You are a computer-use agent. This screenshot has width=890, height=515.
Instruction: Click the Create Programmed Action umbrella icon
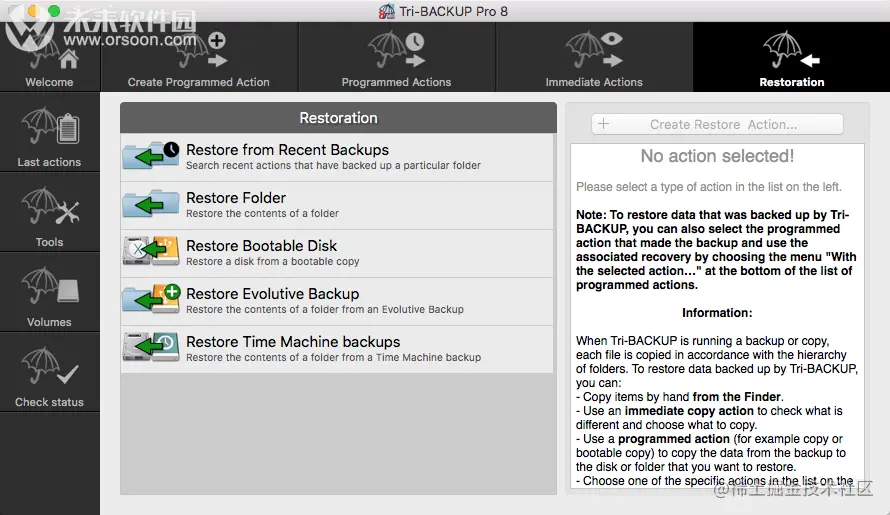point(199,50)
